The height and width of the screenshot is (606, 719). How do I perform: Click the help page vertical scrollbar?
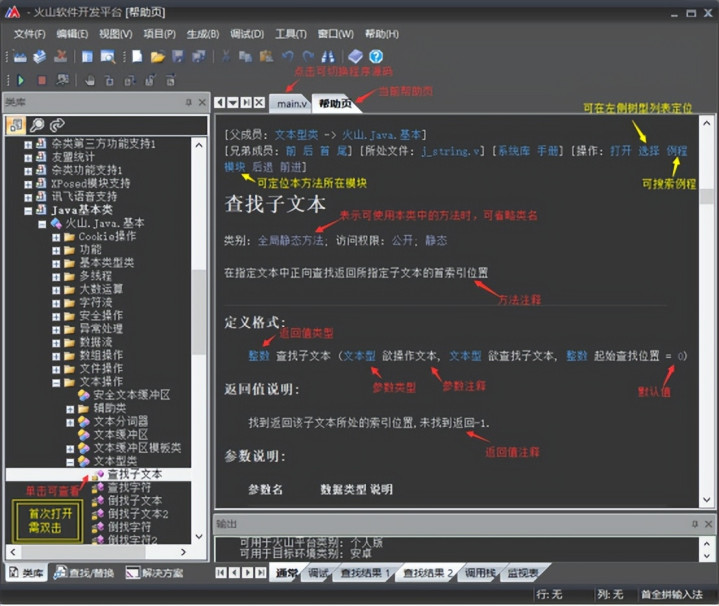[706, 300]
